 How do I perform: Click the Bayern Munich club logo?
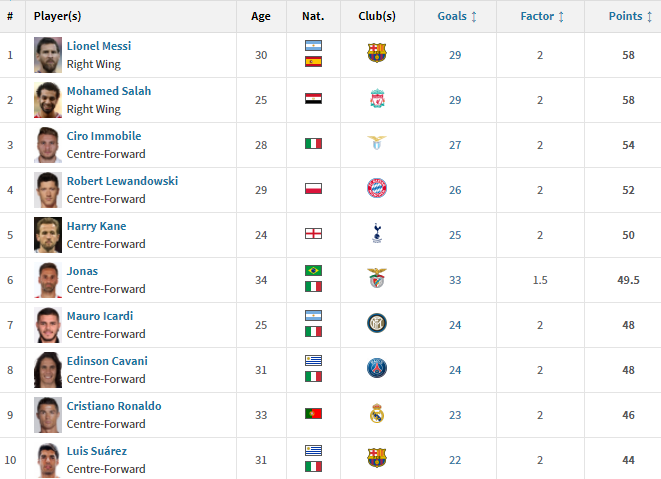click(377, 188)
